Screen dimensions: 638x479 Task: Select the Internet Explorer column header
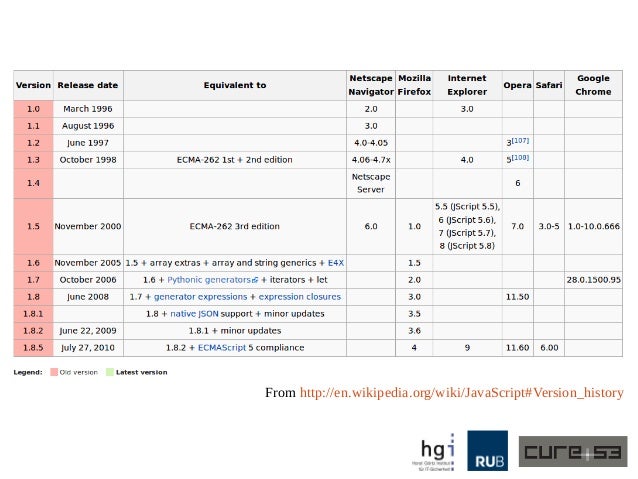pyautogui.click(x=467, y=85)
